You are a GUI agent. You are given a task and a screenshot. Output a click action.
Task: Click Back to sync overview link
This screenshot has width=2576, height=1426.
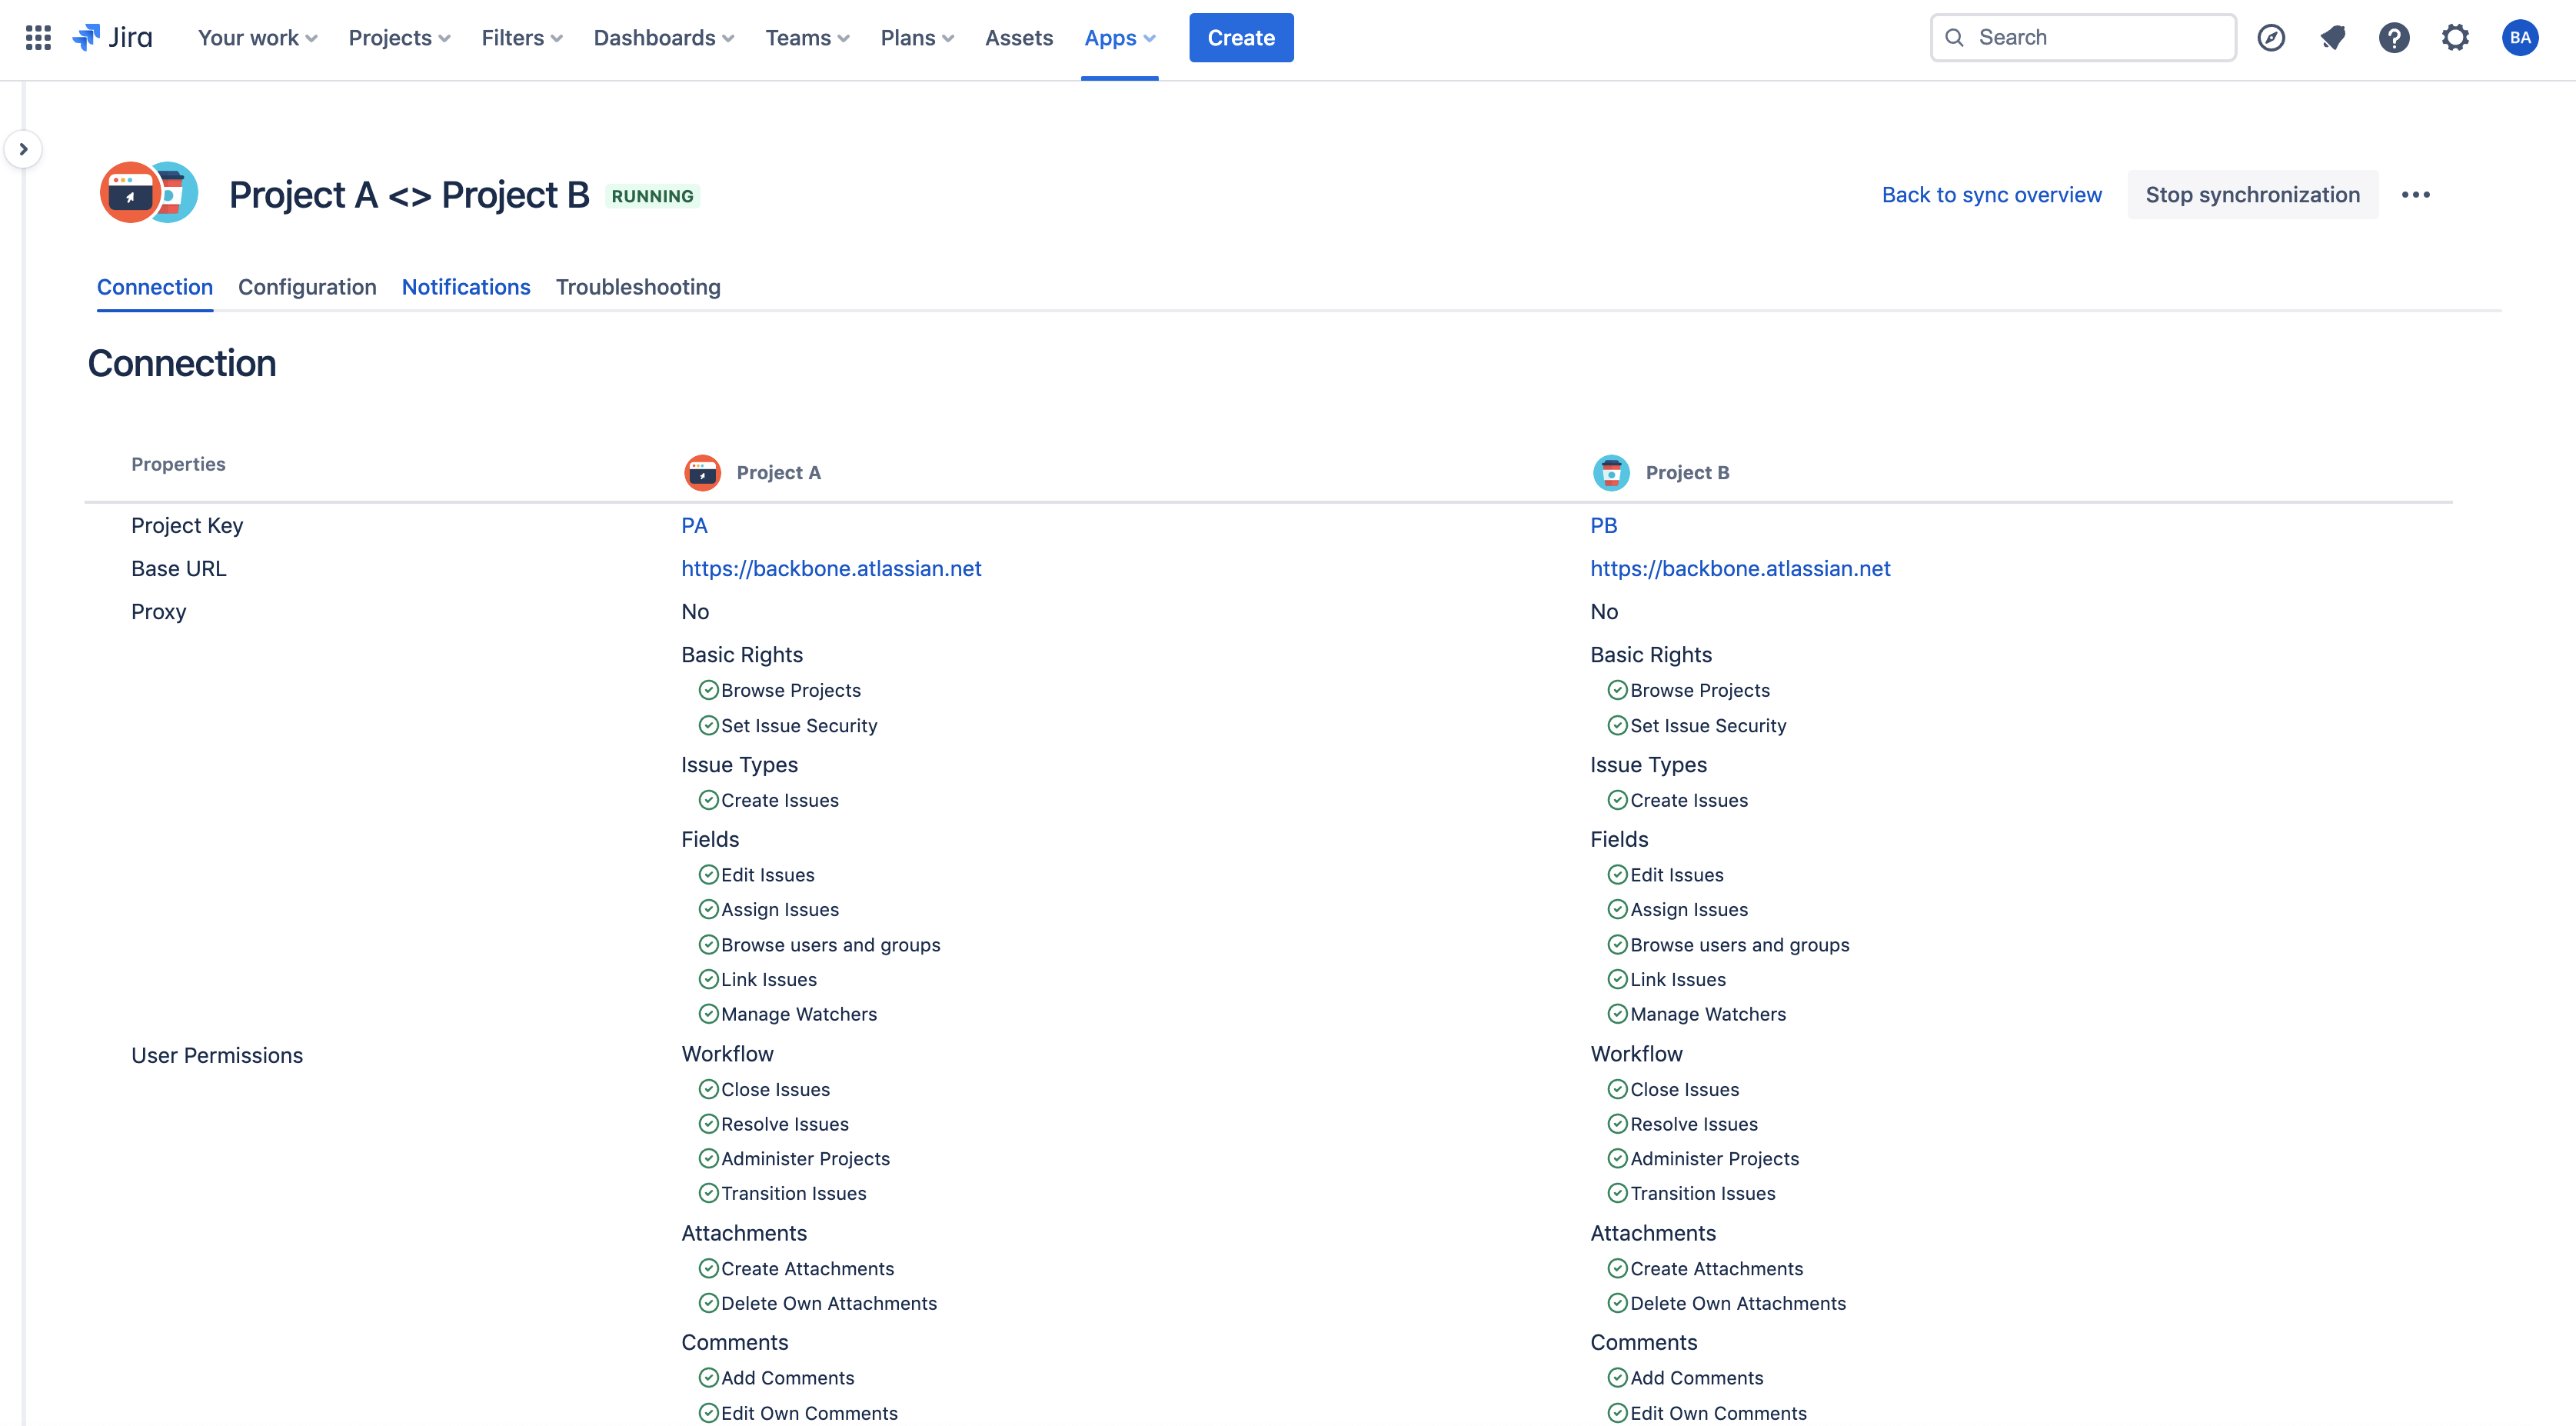[1991, 195]
